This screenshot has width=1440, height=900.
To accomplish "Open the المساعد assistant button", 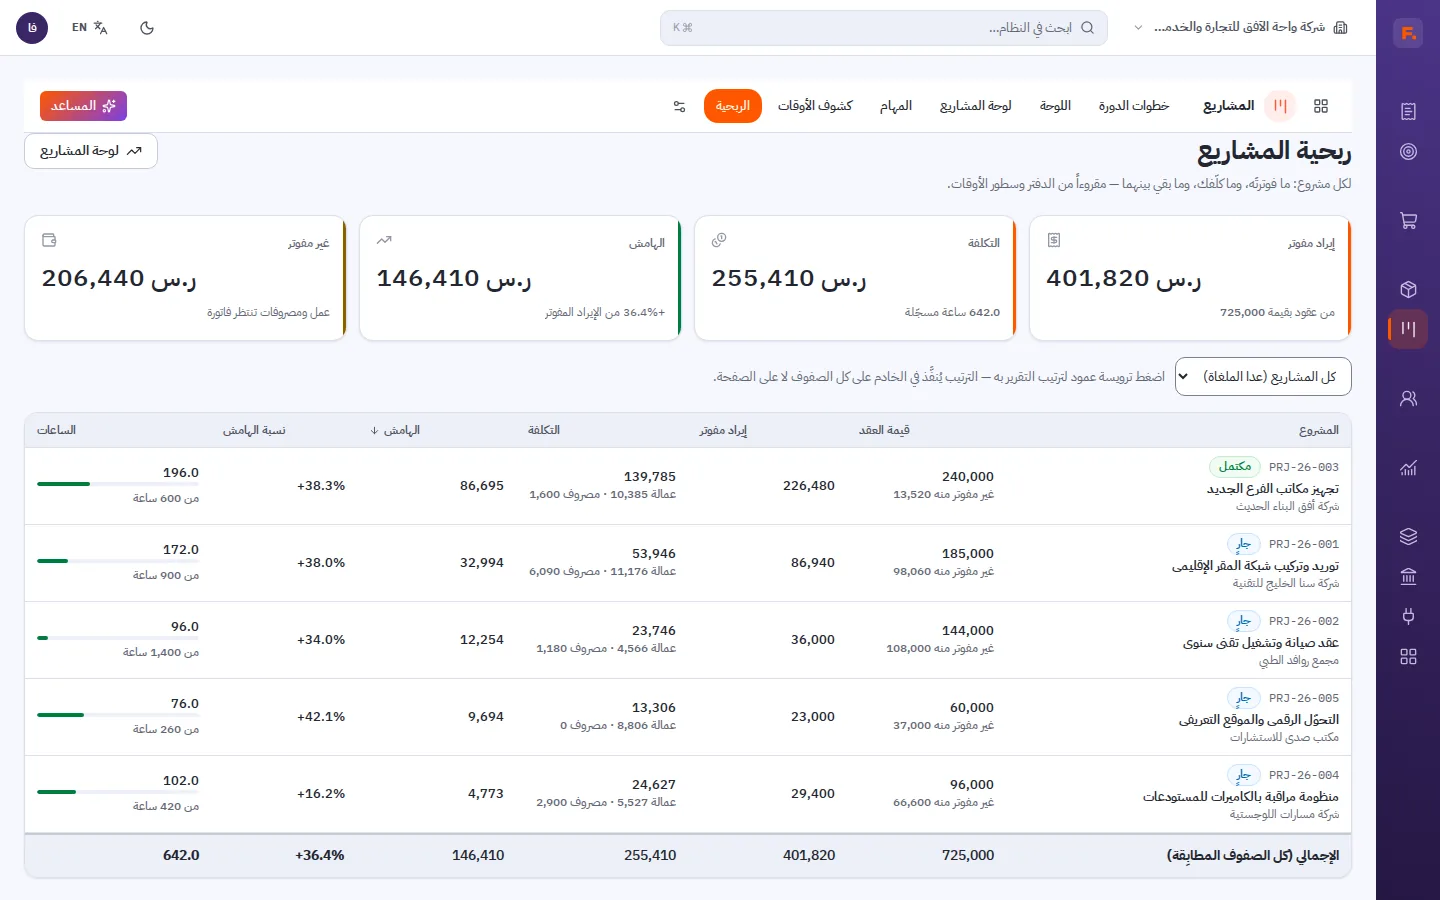I will tap(83, 106).
